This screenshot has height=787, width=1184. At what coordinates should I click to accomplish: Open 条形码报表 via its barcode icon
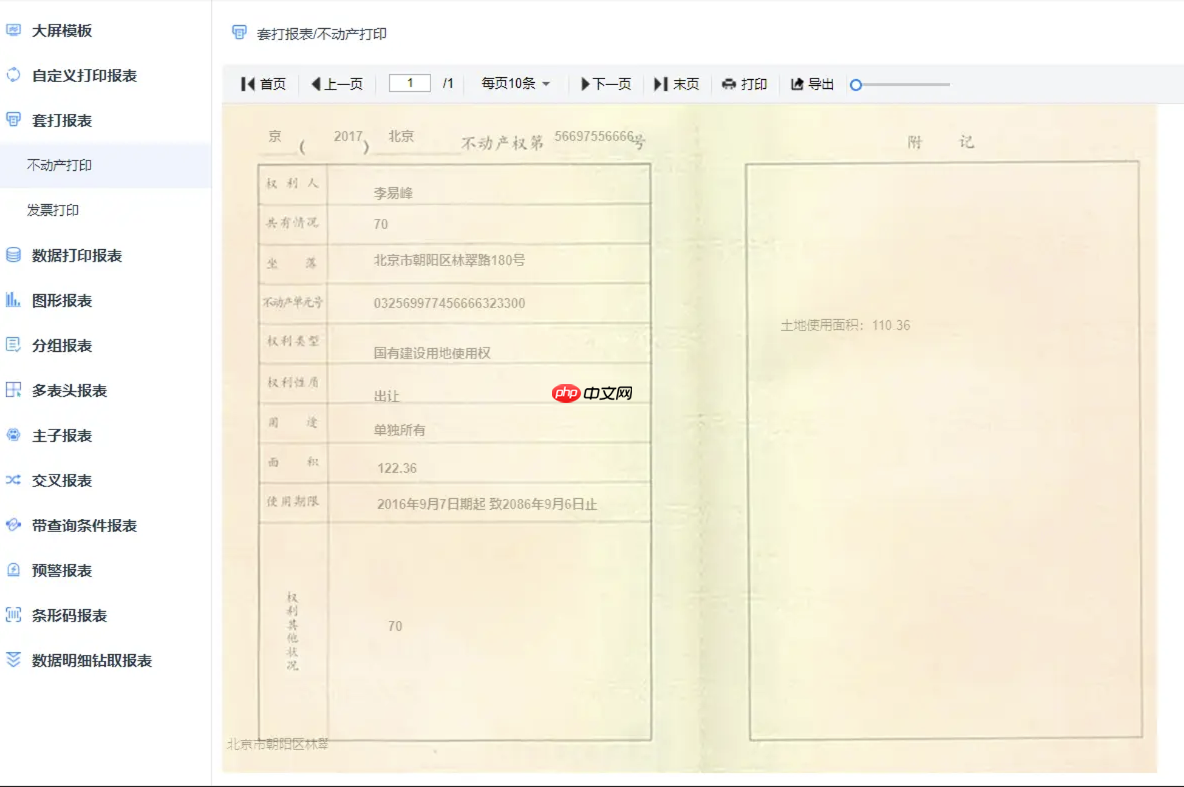coord(13,616)
